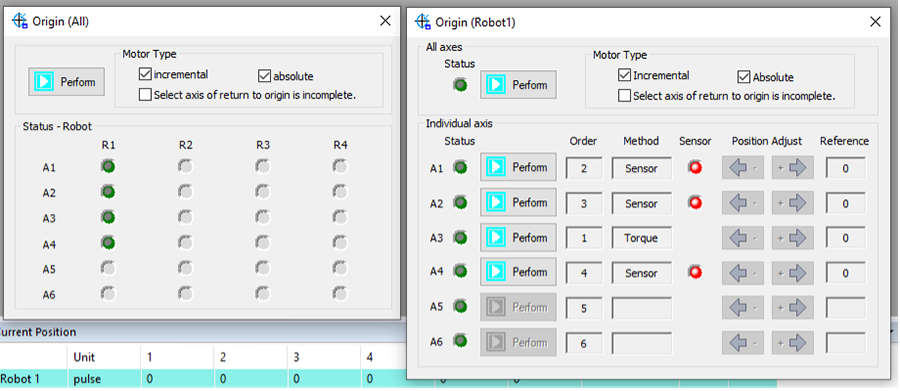Screen dimensions: 900x391
Task: Toggle absolute checkbox in Origin (All)
Action: pos(265,76)
